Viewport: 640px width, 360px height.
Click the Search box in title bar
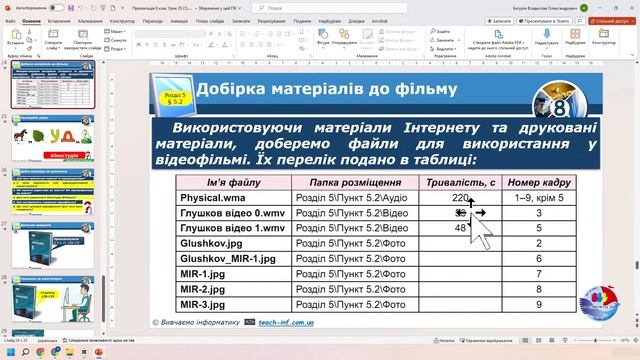[x=330, y=8]
